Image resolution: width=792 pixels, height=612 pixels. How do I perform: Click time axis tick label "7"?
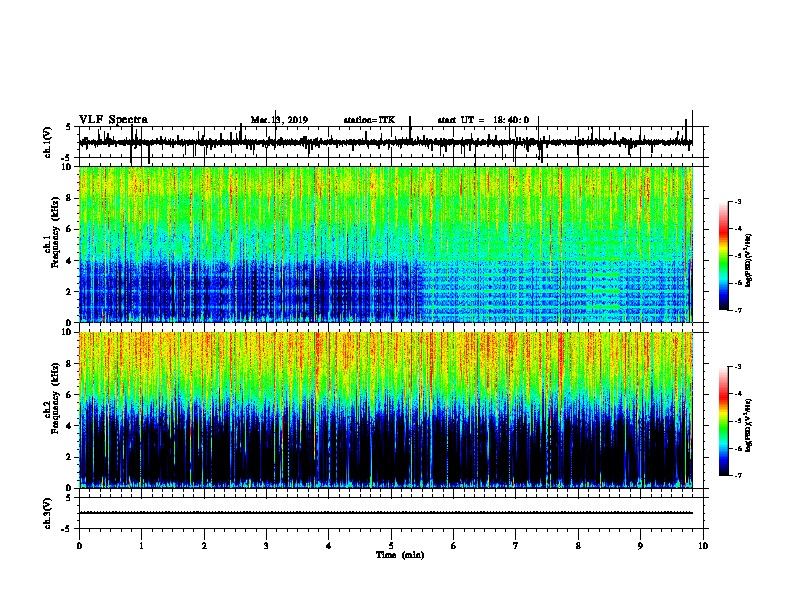[x=516, y=545]
